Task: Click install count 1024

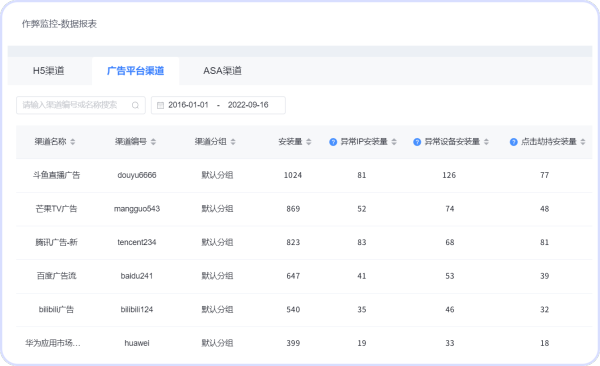Action: pos(293,175)
